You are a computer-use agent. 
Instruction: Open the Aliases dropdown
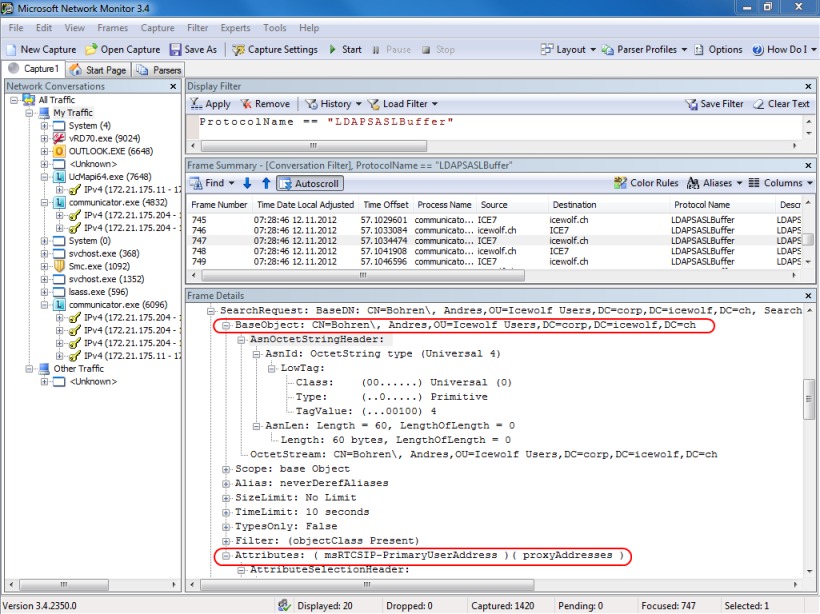714,183
